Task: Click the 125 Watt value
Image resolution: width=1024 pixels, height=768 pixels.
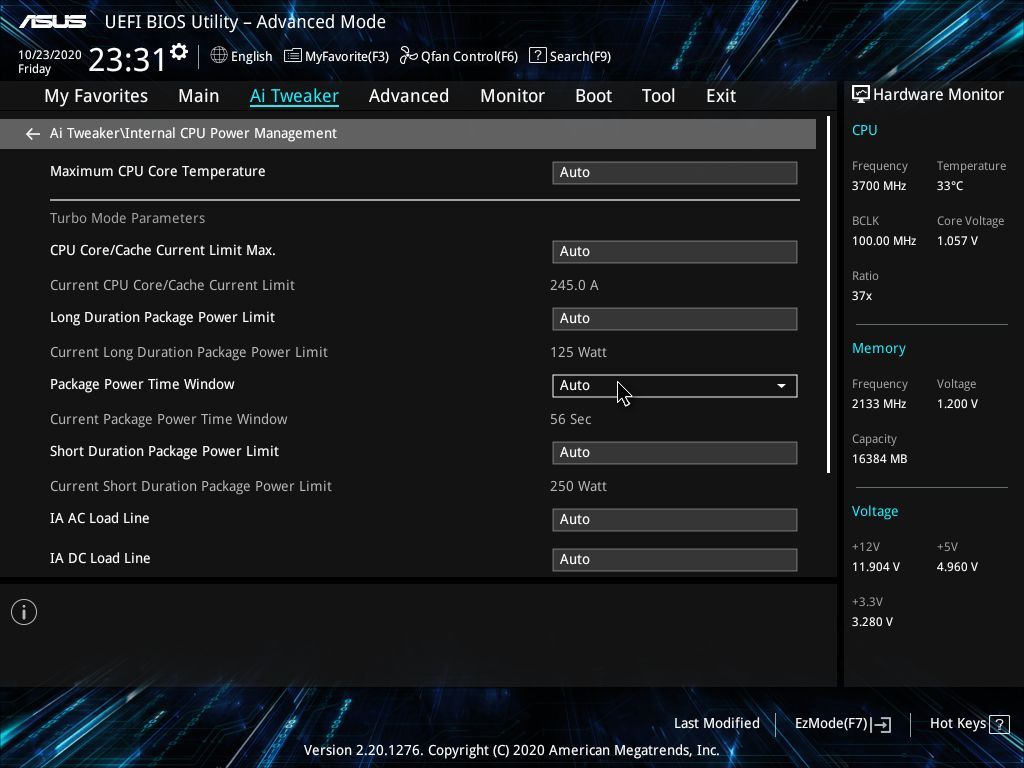Action: tap(578, 352)
